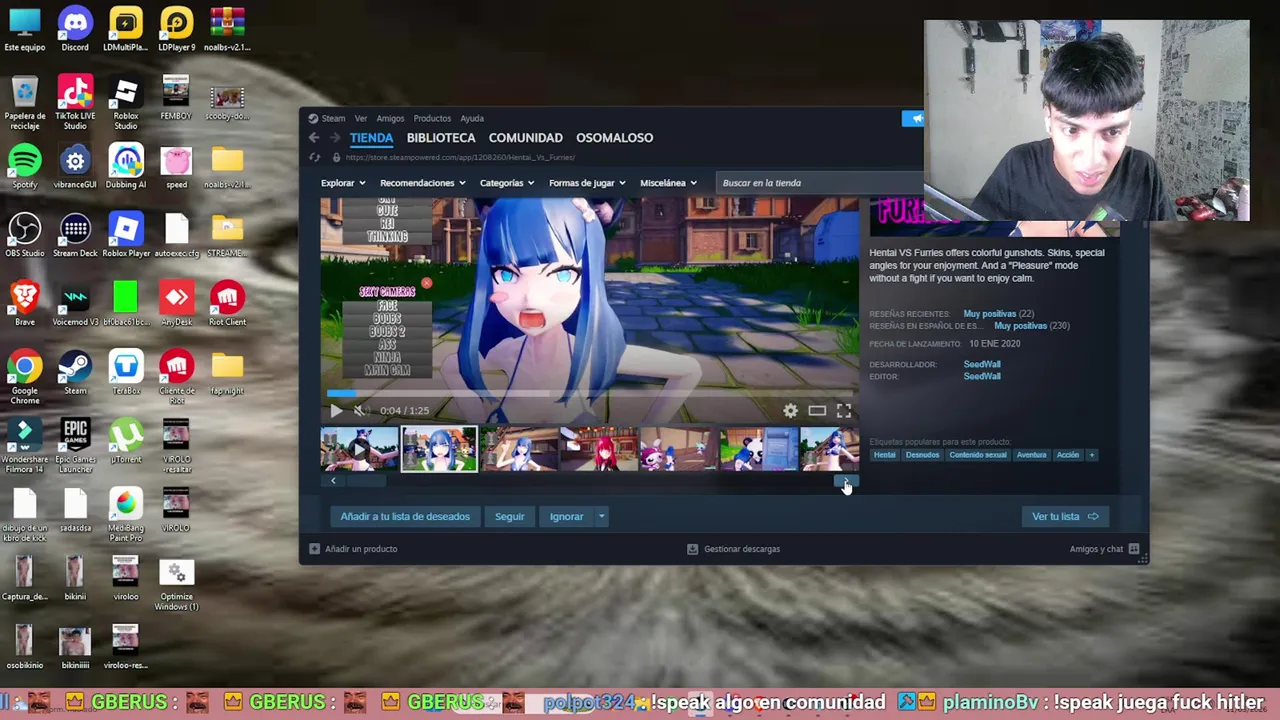Open the TeraBox desktop icon
Viewport: 1280px width, 720px height.
125,372
